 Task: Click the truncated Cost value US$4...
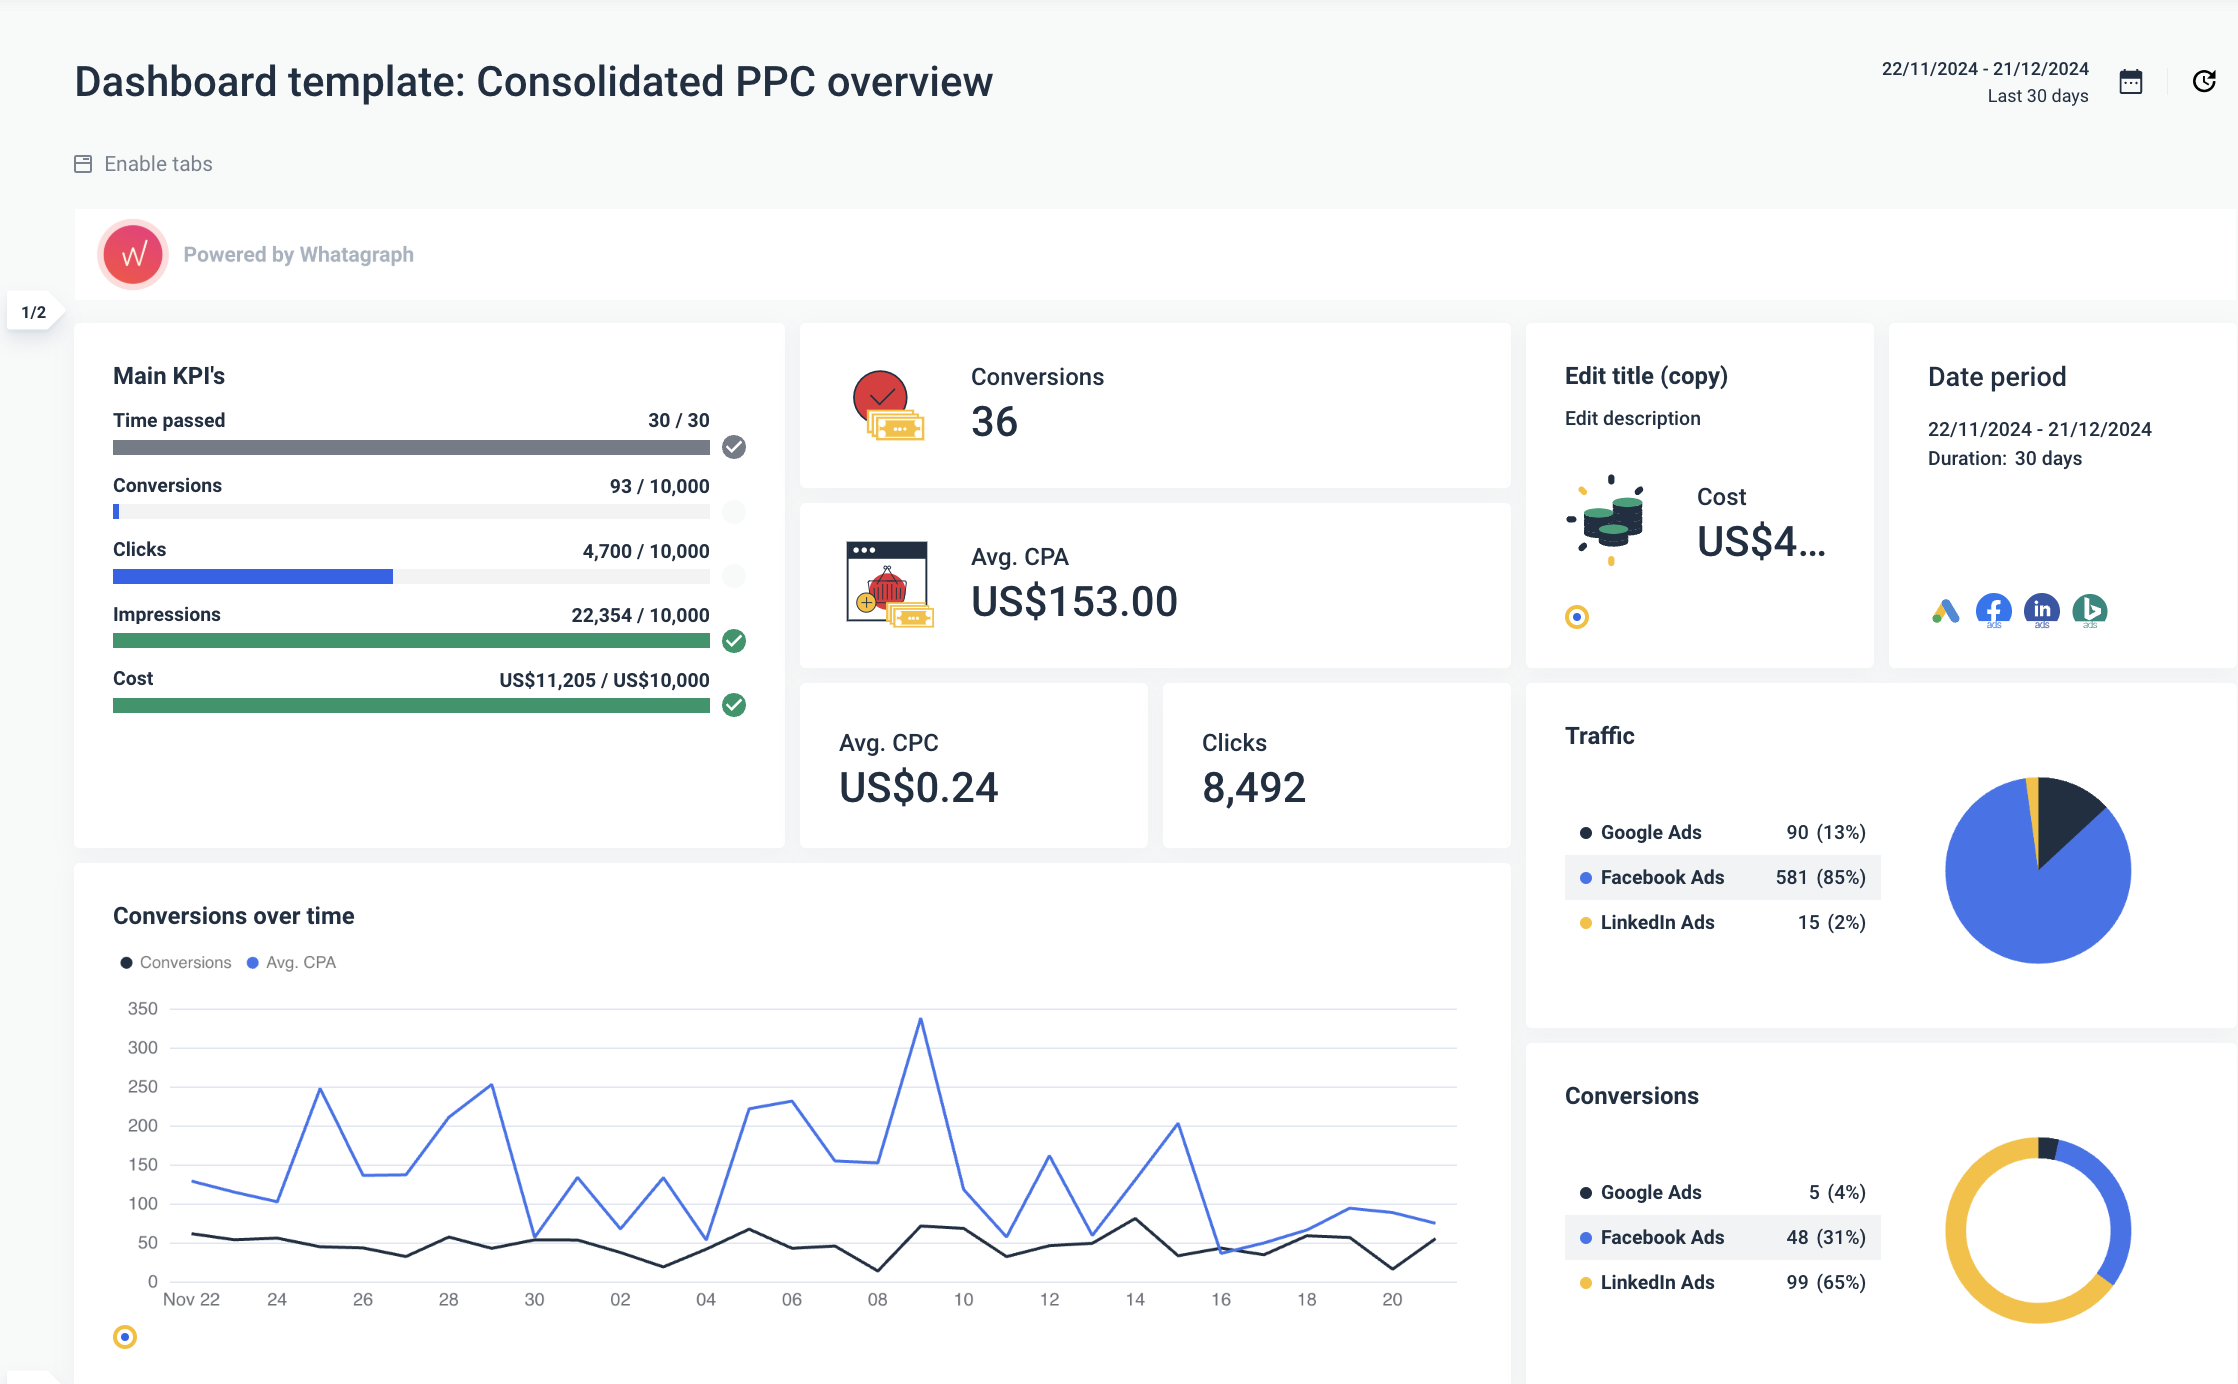(1761, 542)
